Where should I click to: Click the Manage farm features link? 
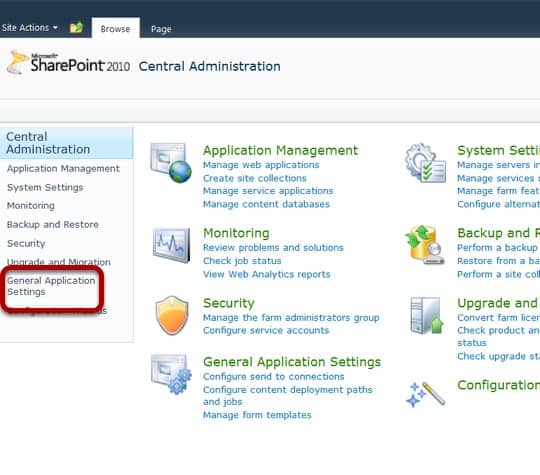click(498, 191)
